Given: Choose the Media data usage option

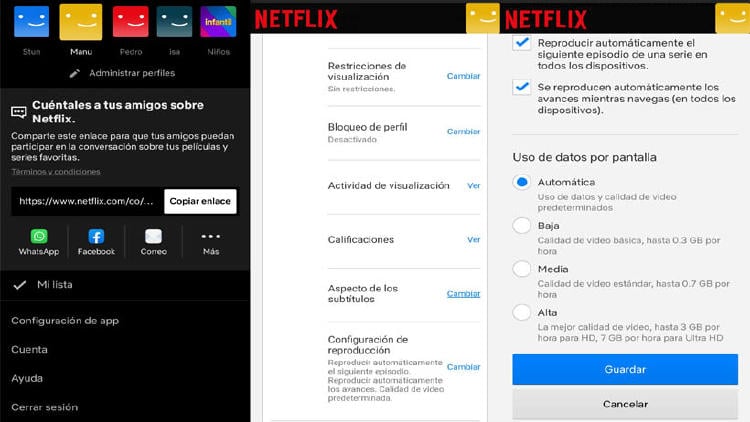Looking at the screenshot, I should 521,269.
